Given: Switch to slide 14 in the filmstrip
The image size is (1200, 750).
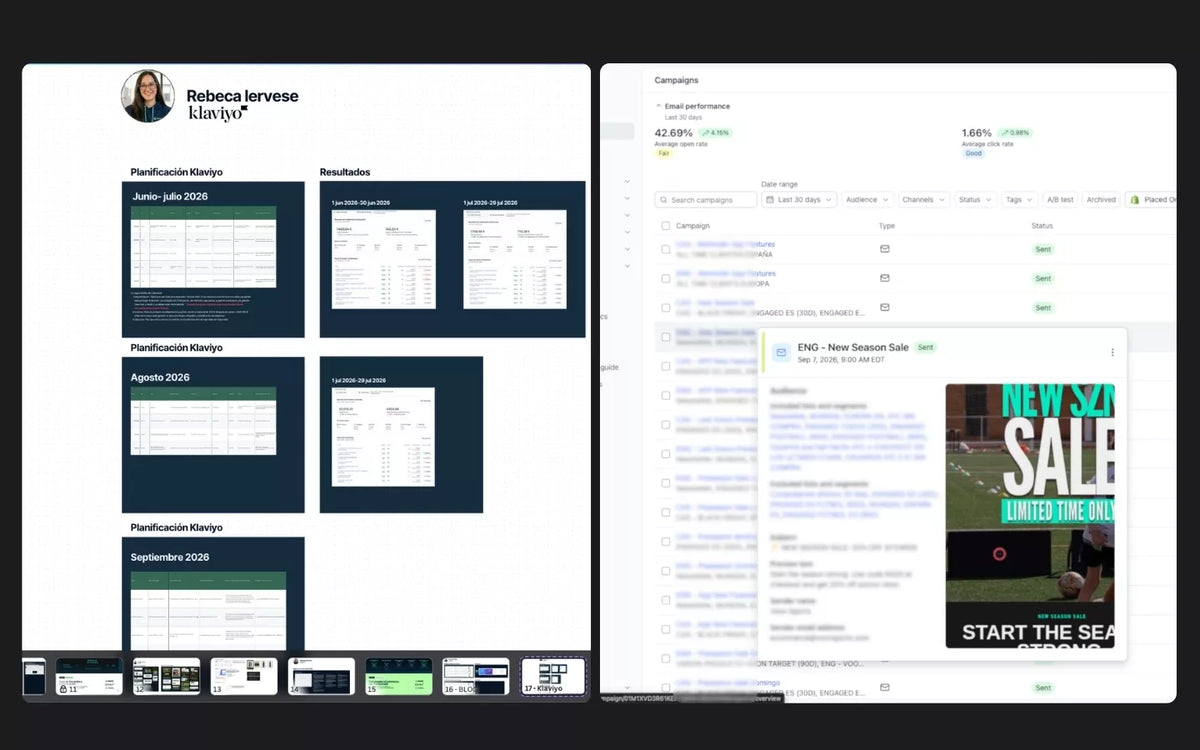Looking at the screenshot, I should (x=321, y=677).
